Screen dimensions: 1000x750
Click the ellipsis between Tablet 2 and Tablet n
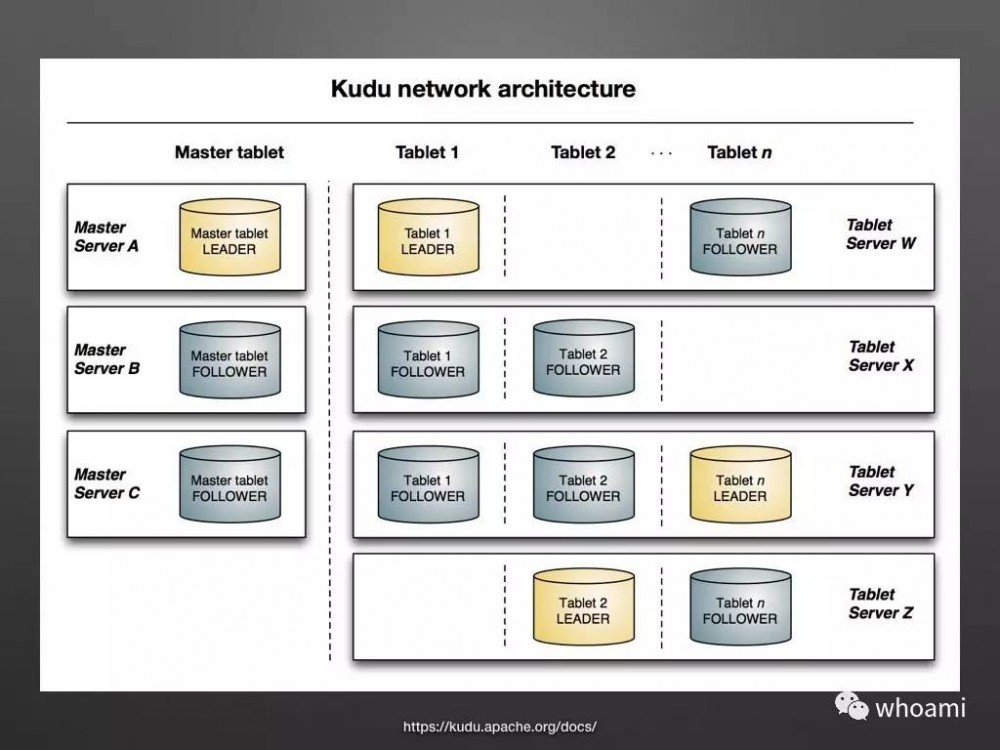(x=662, y=152)
